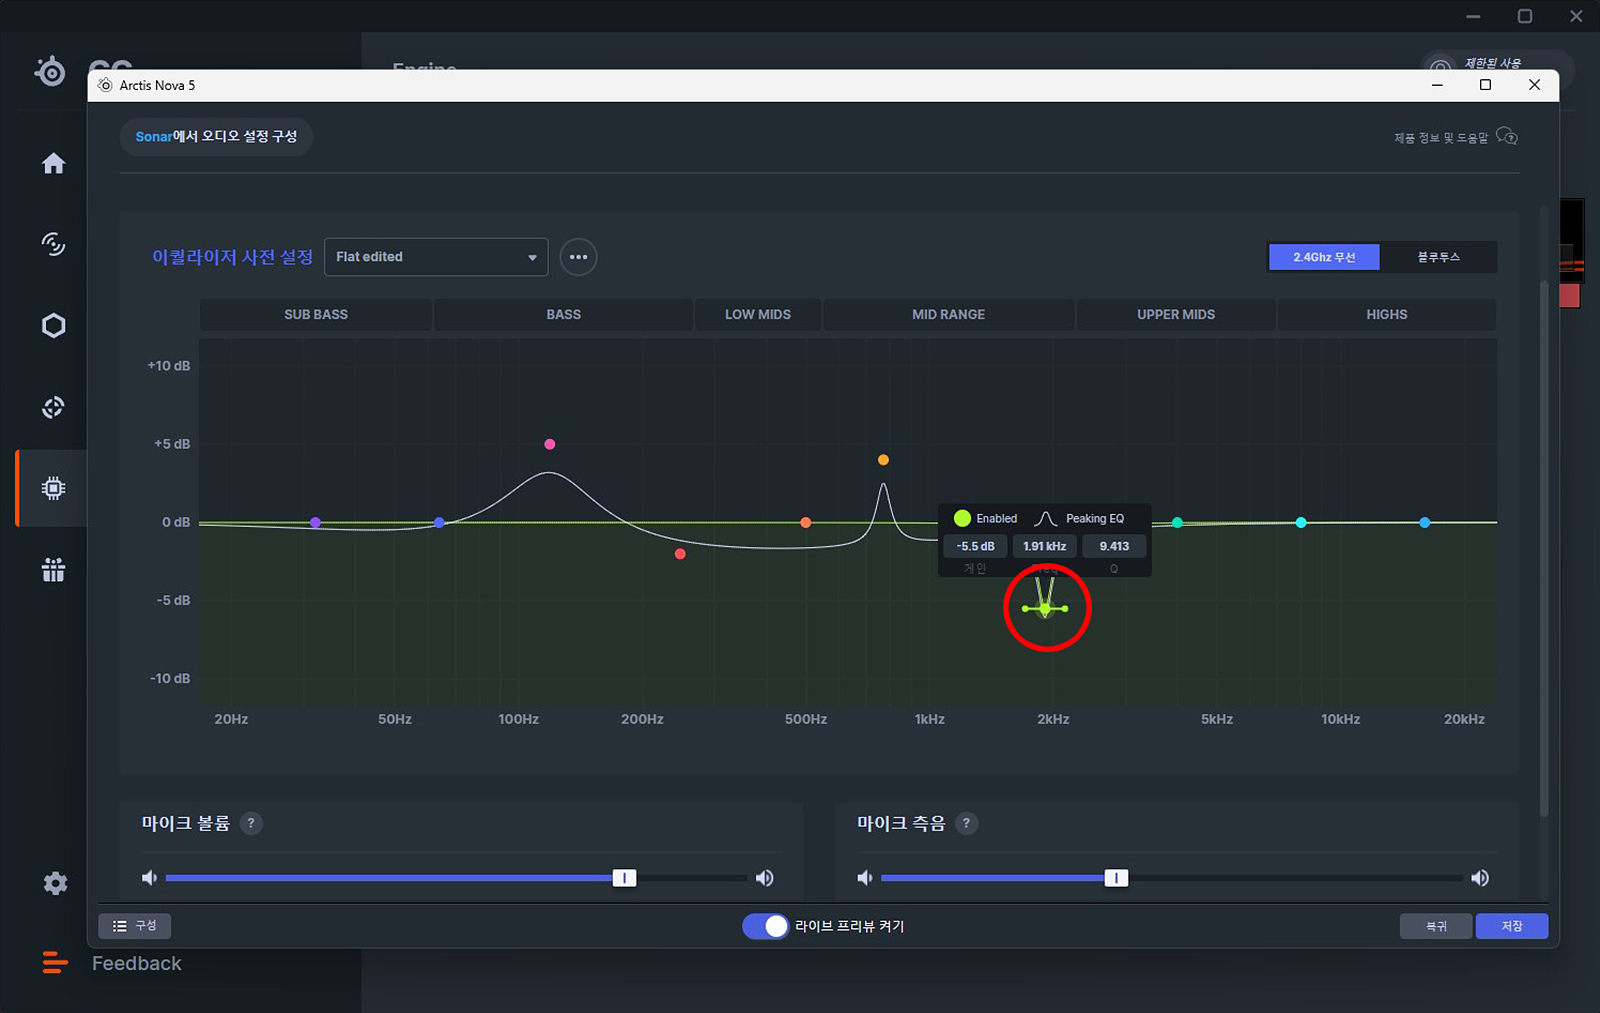Toggle the live preview switch

point(766,926)
